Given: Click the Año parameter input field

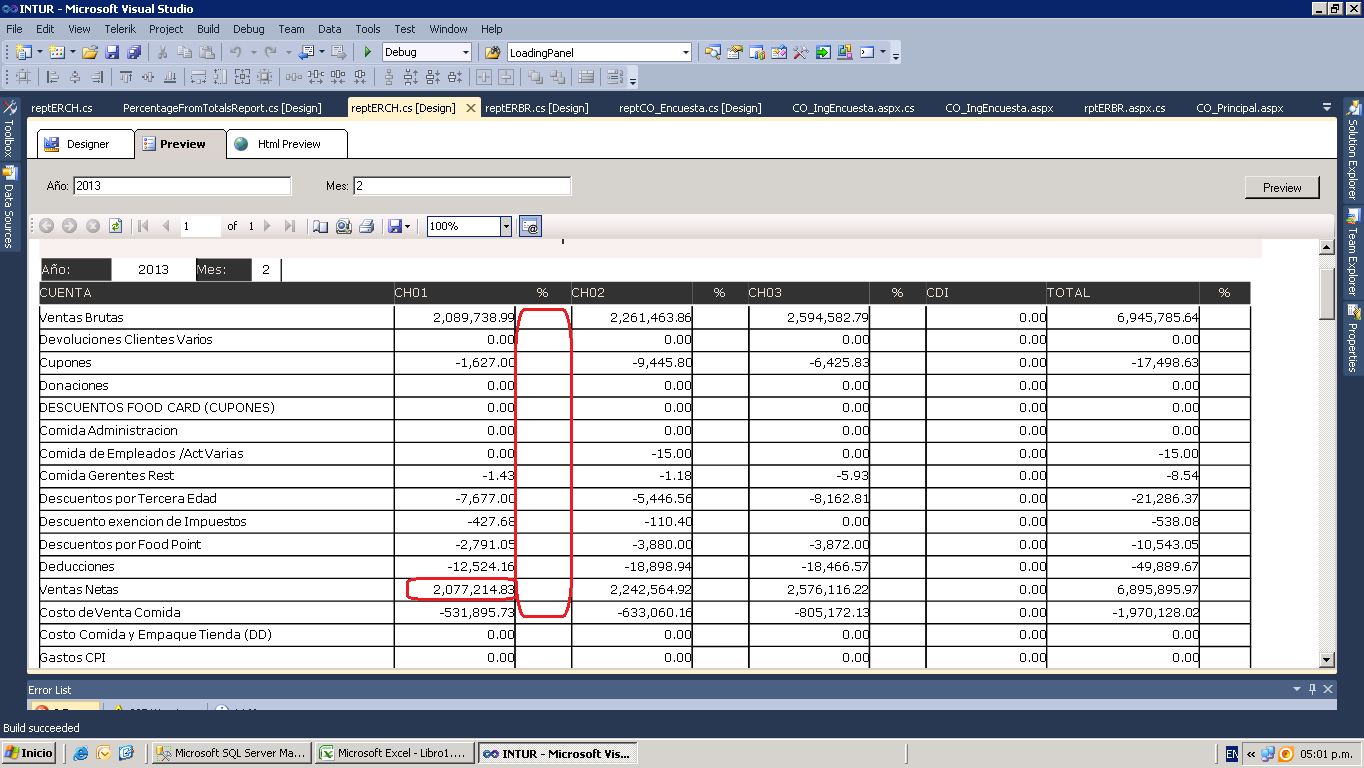Looking at the screenshot, I should 182,186.
